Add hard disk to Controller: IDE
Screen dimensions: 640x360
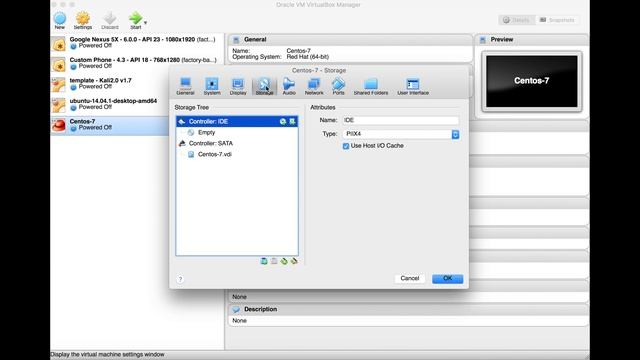click(x=292, y=121)
